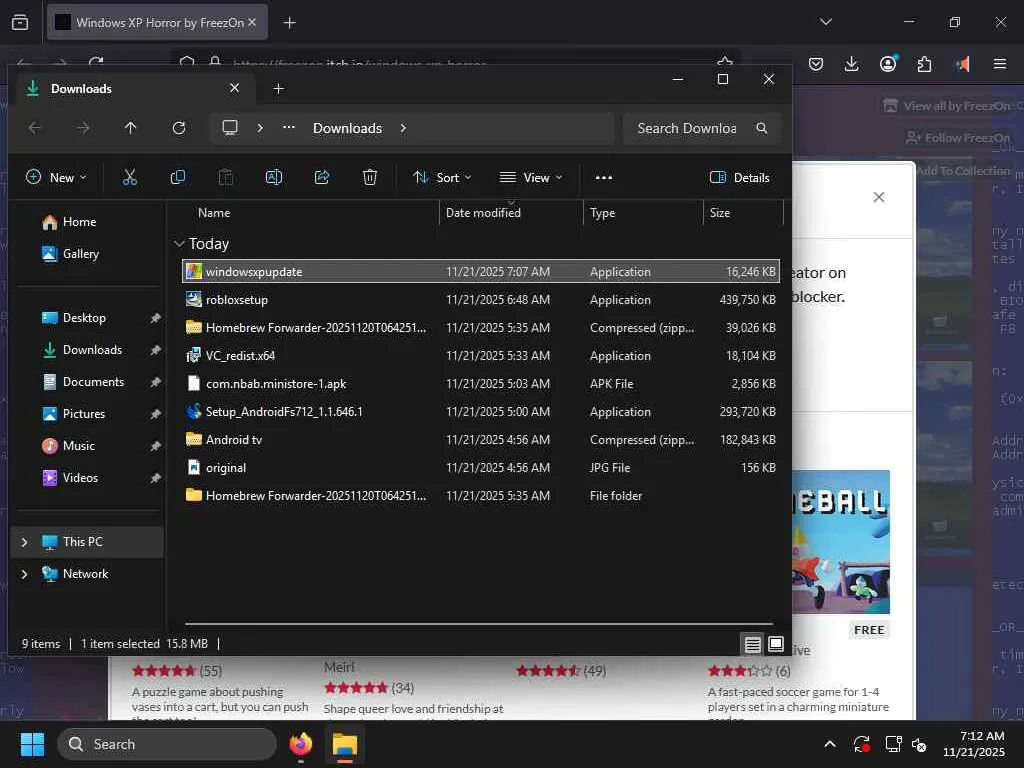Select the windowsxpupdate application file

click(x=481, y=272)
